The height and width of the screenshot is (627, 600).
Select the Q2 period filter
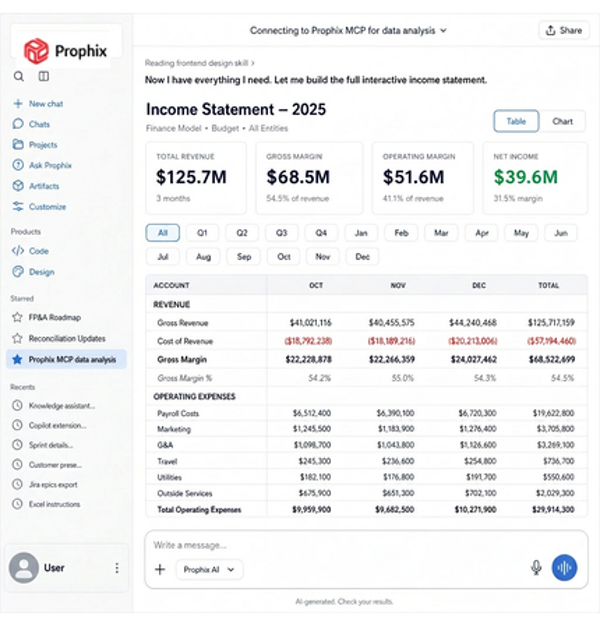242,233
